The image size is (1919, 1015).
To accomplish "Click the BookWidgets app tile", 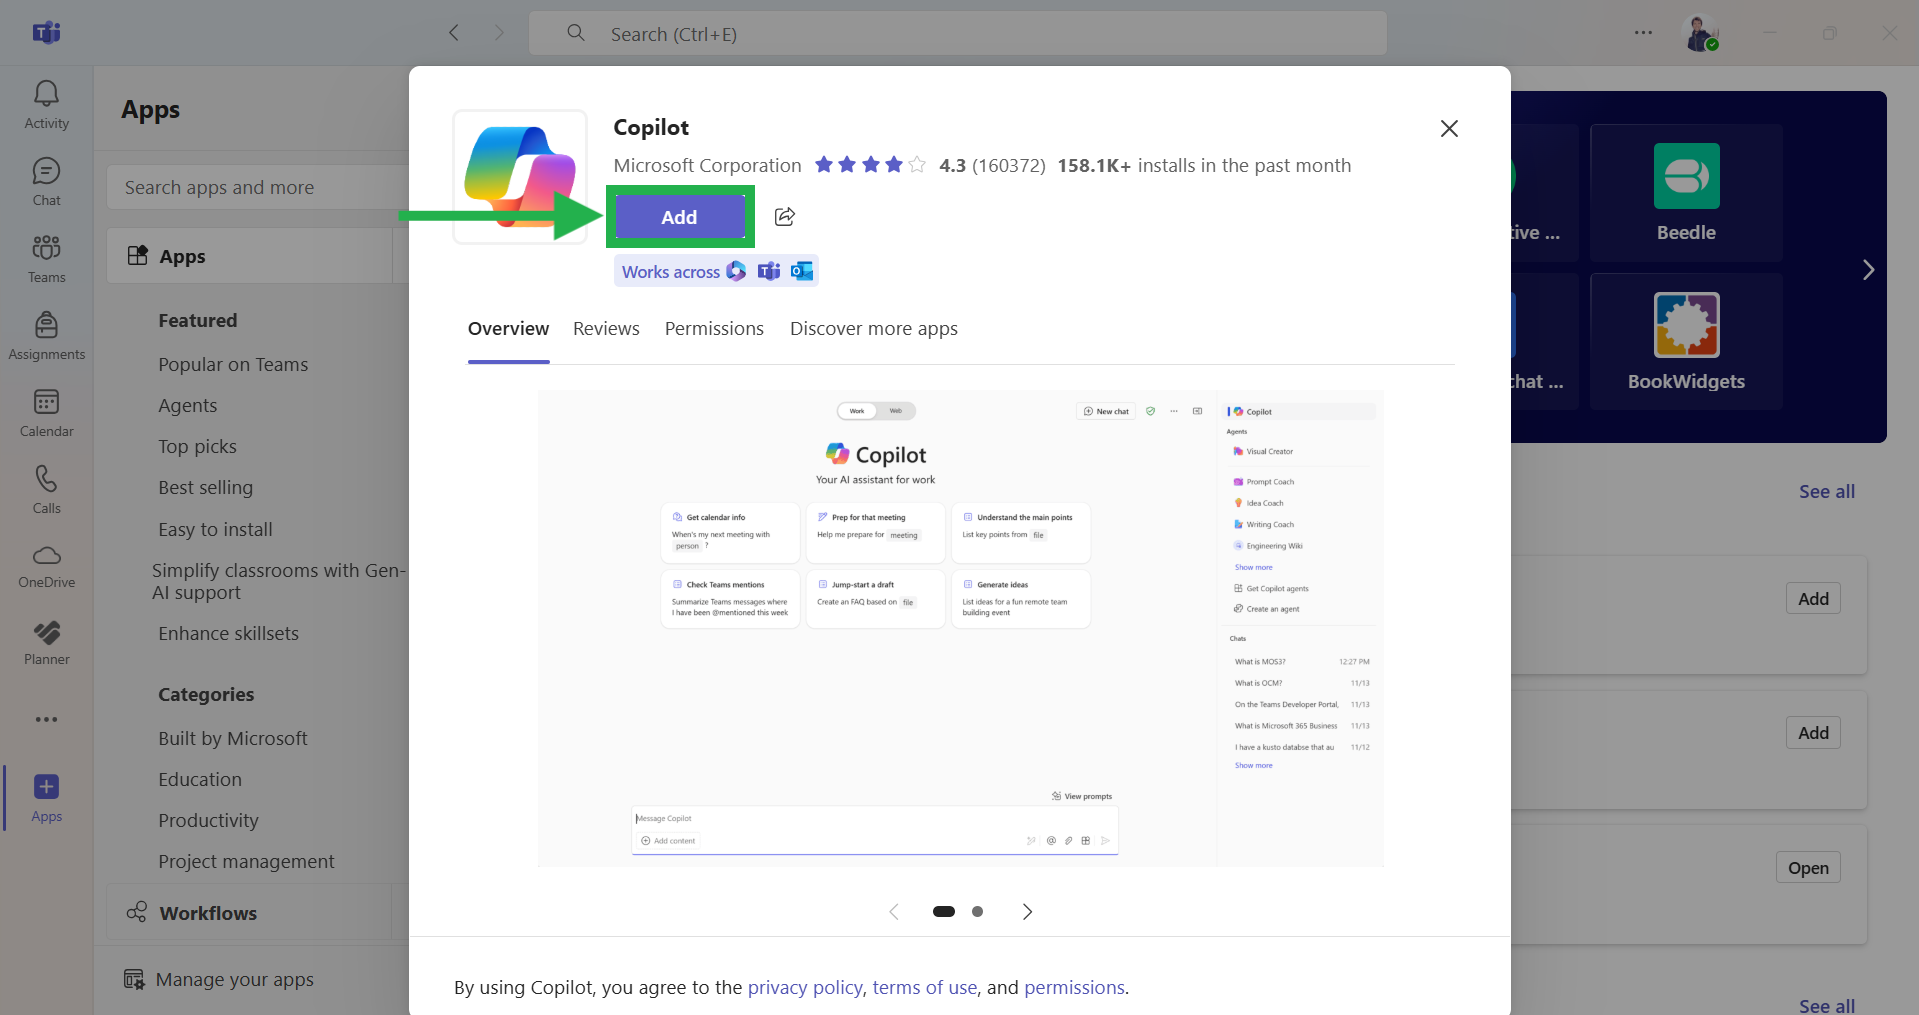I will (x=1686, y=341).
